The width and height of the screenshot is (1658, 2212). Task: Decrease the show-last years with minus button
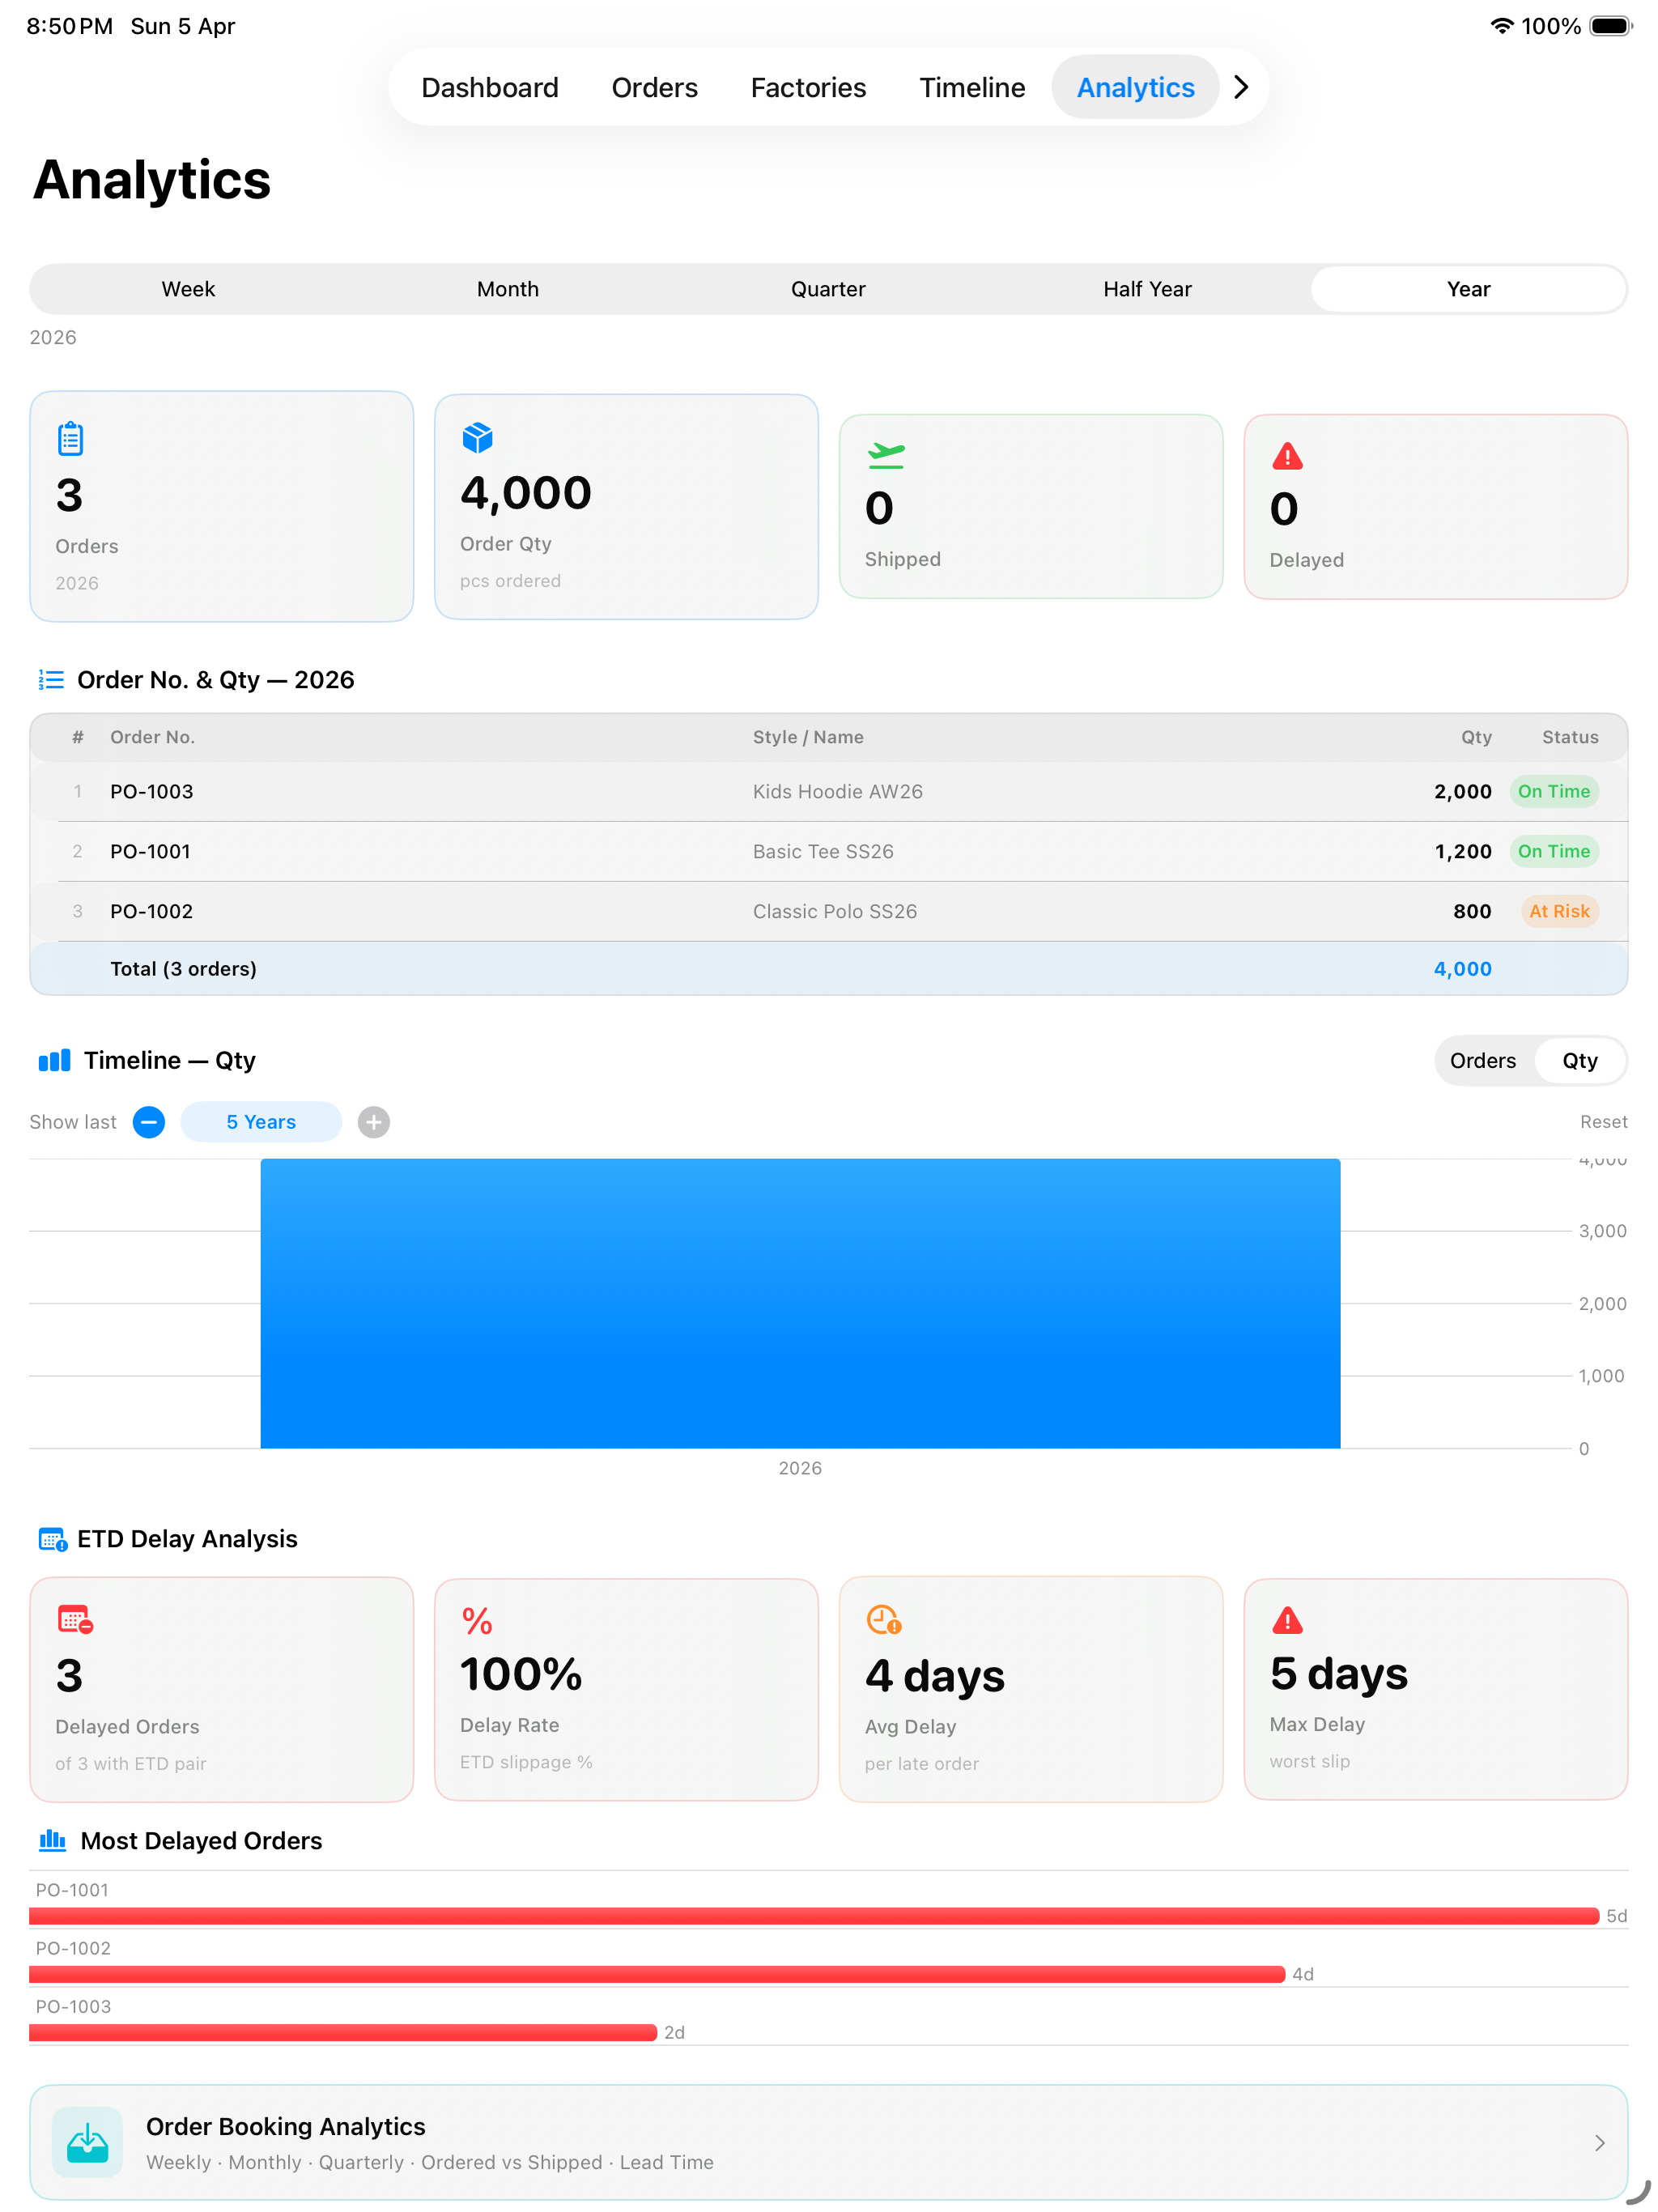click(149, 1122)
